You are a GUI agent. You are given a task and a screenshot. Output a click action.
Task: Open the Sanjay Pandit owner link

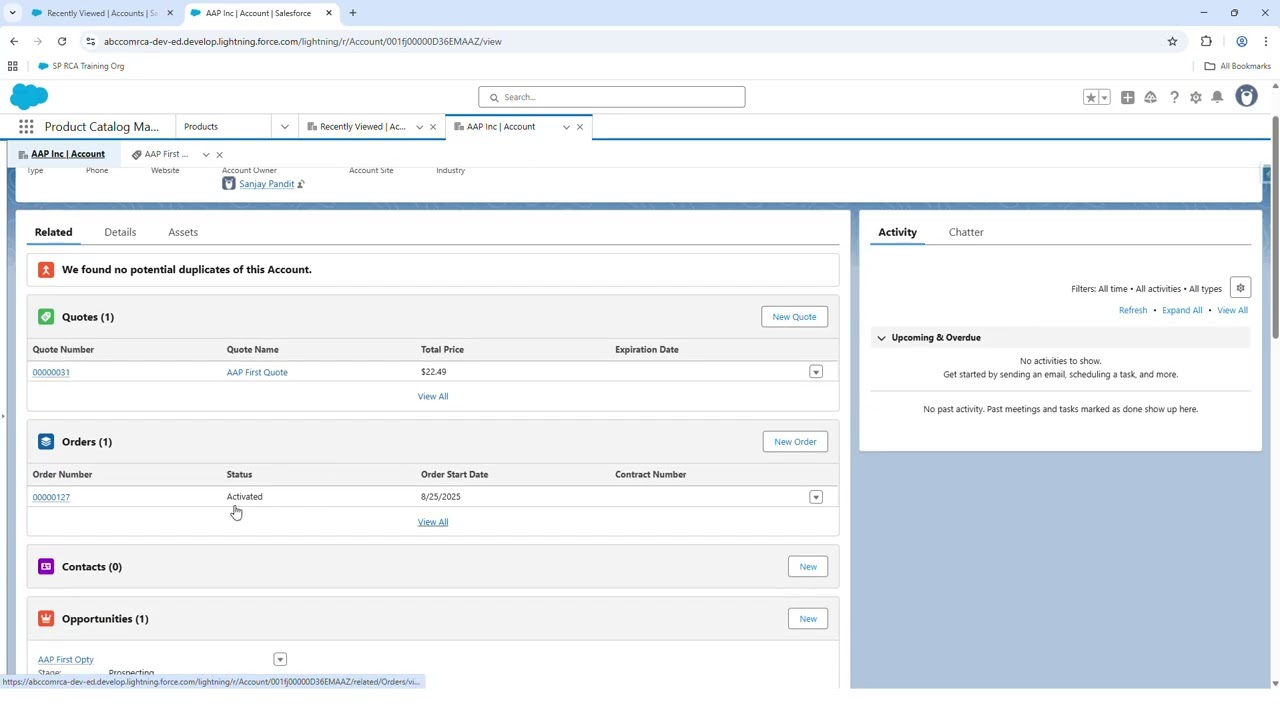pos(266,184)
